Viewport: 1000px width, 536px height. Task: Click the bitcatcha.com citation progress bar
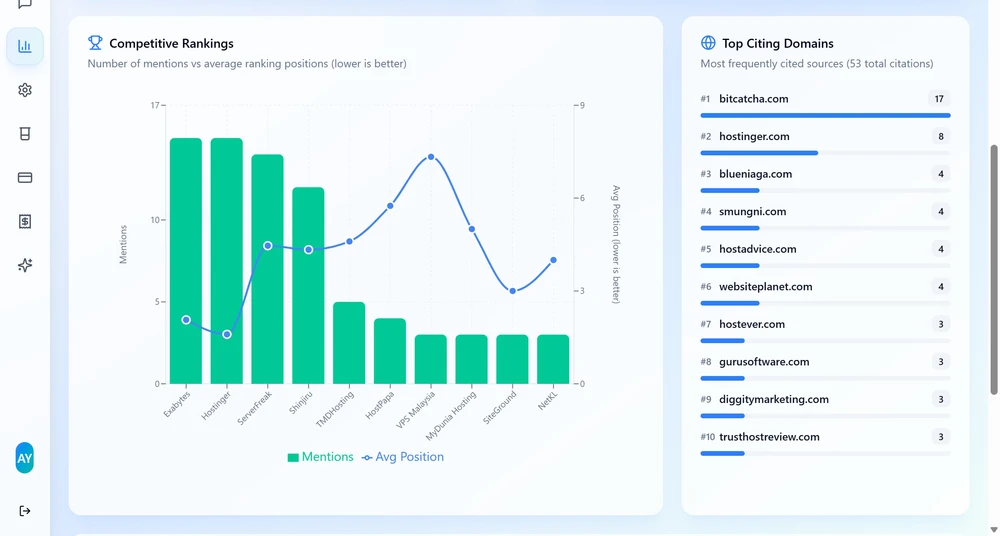825,115
